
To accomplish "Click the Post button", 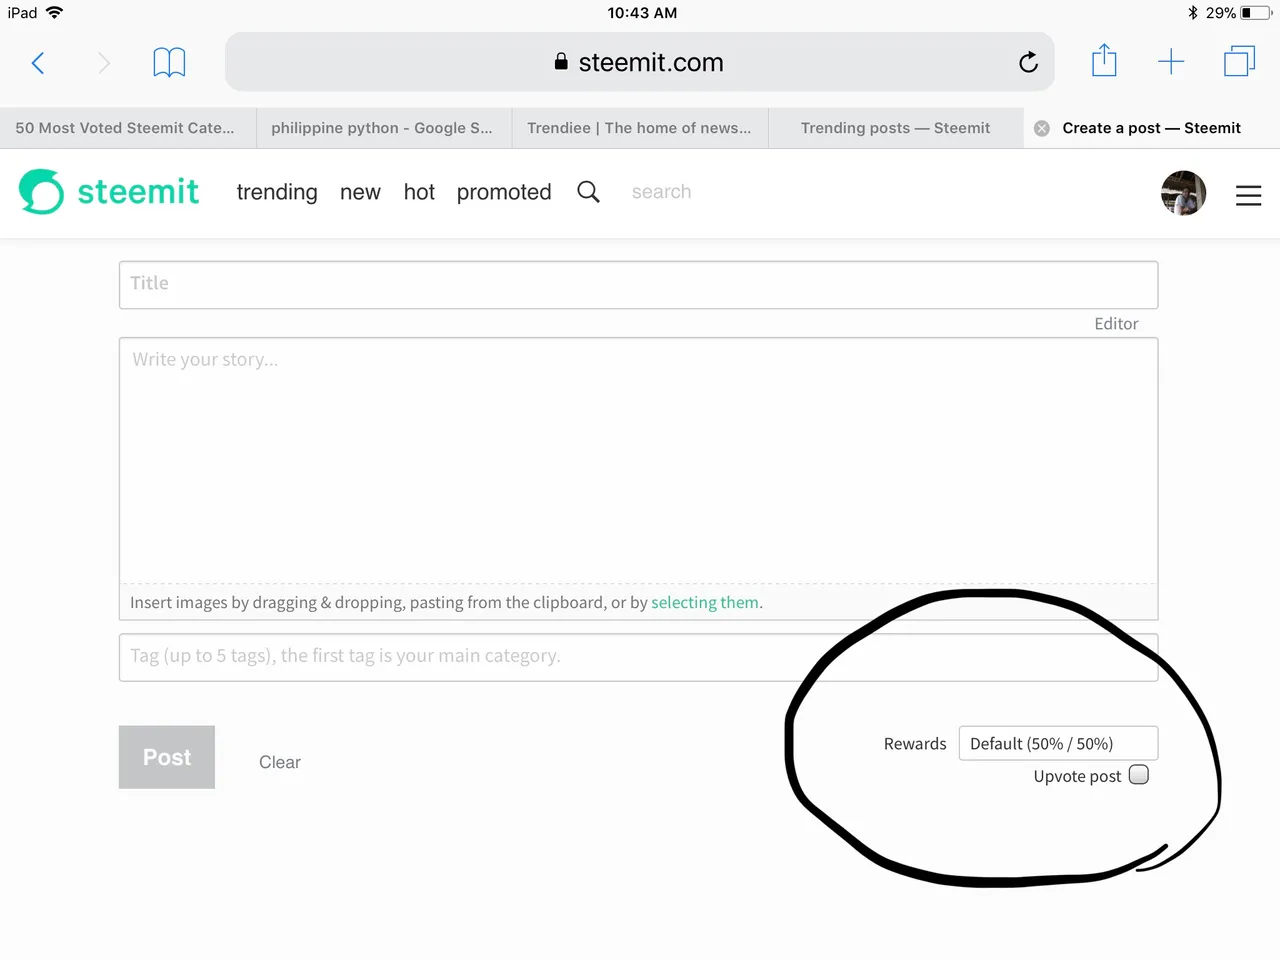I will point(167,757).
